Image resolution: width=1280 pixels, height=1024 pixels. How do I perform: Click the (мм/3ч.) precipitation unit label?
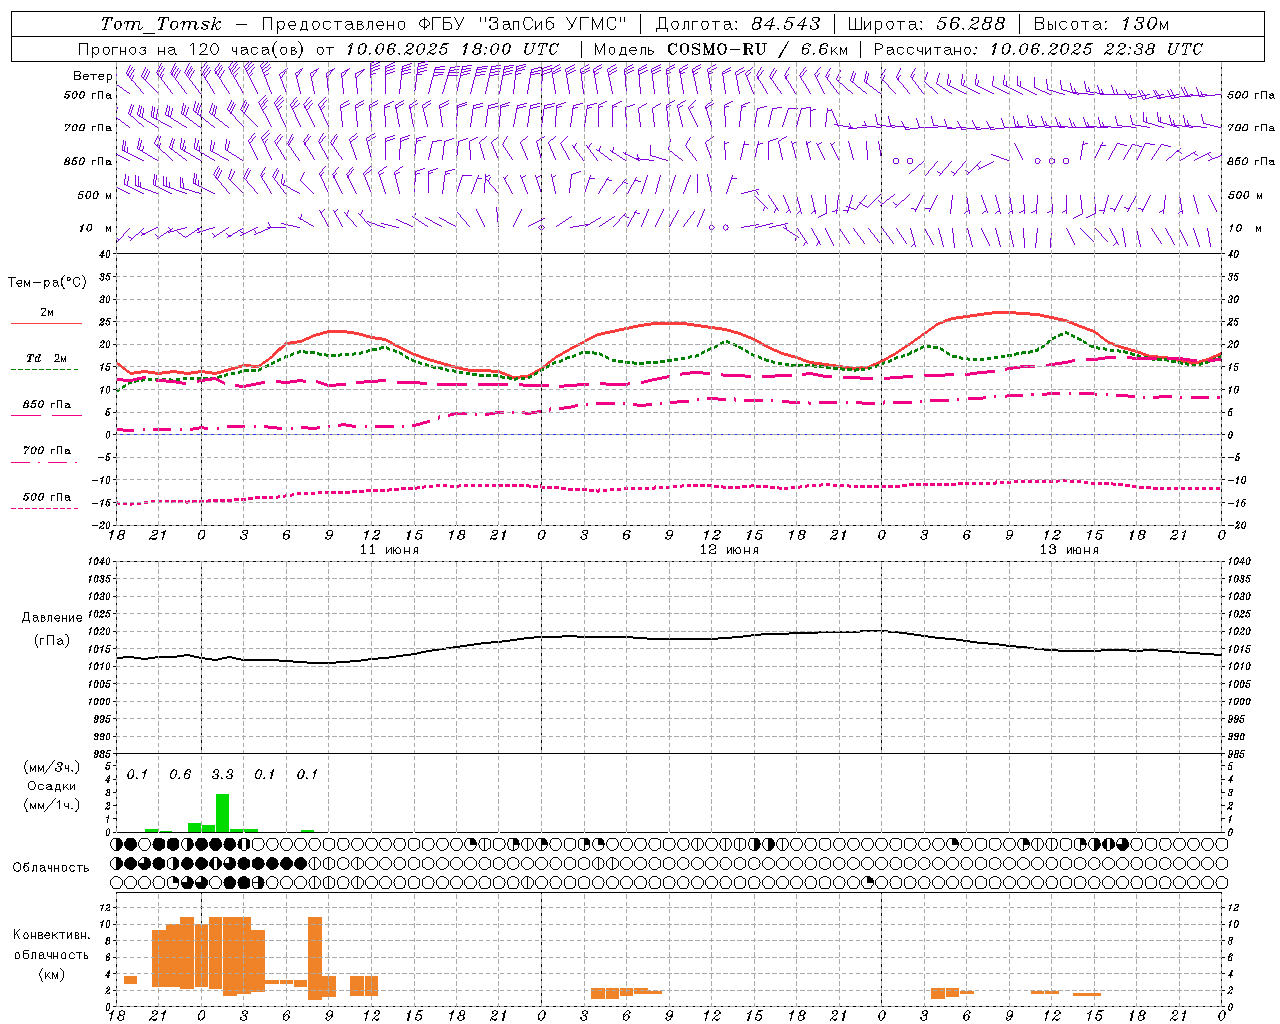tap(52, 767)
